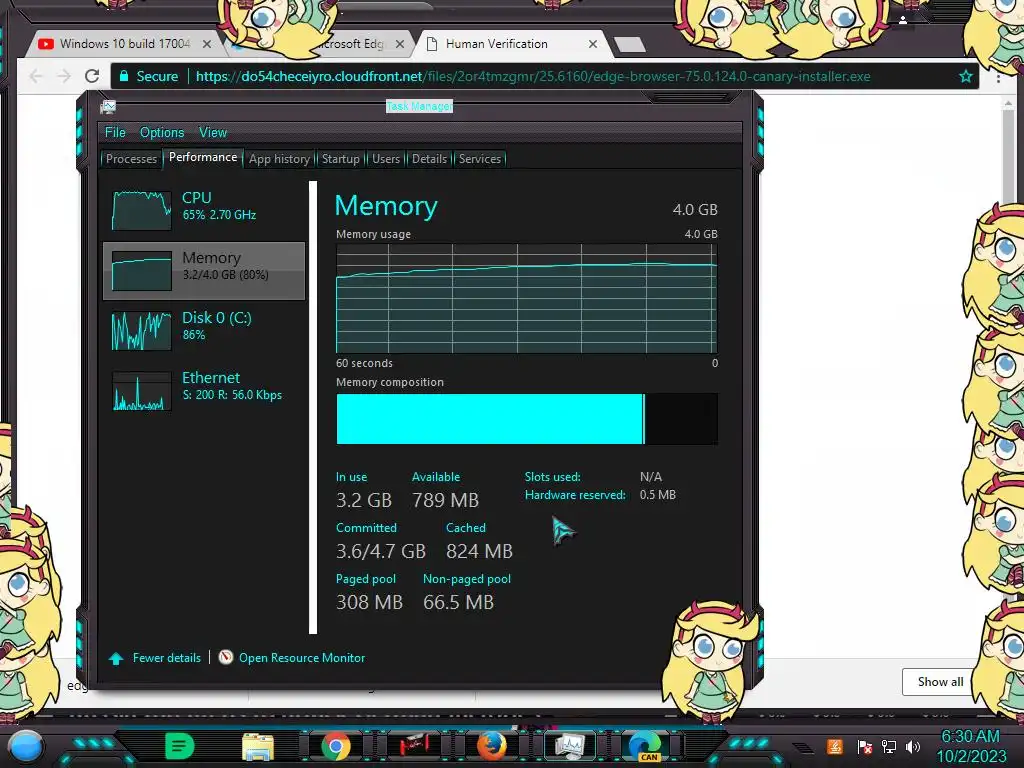Click the Java update tray icon
This screenshot has height=768, width=1024.
click(835, 746)
